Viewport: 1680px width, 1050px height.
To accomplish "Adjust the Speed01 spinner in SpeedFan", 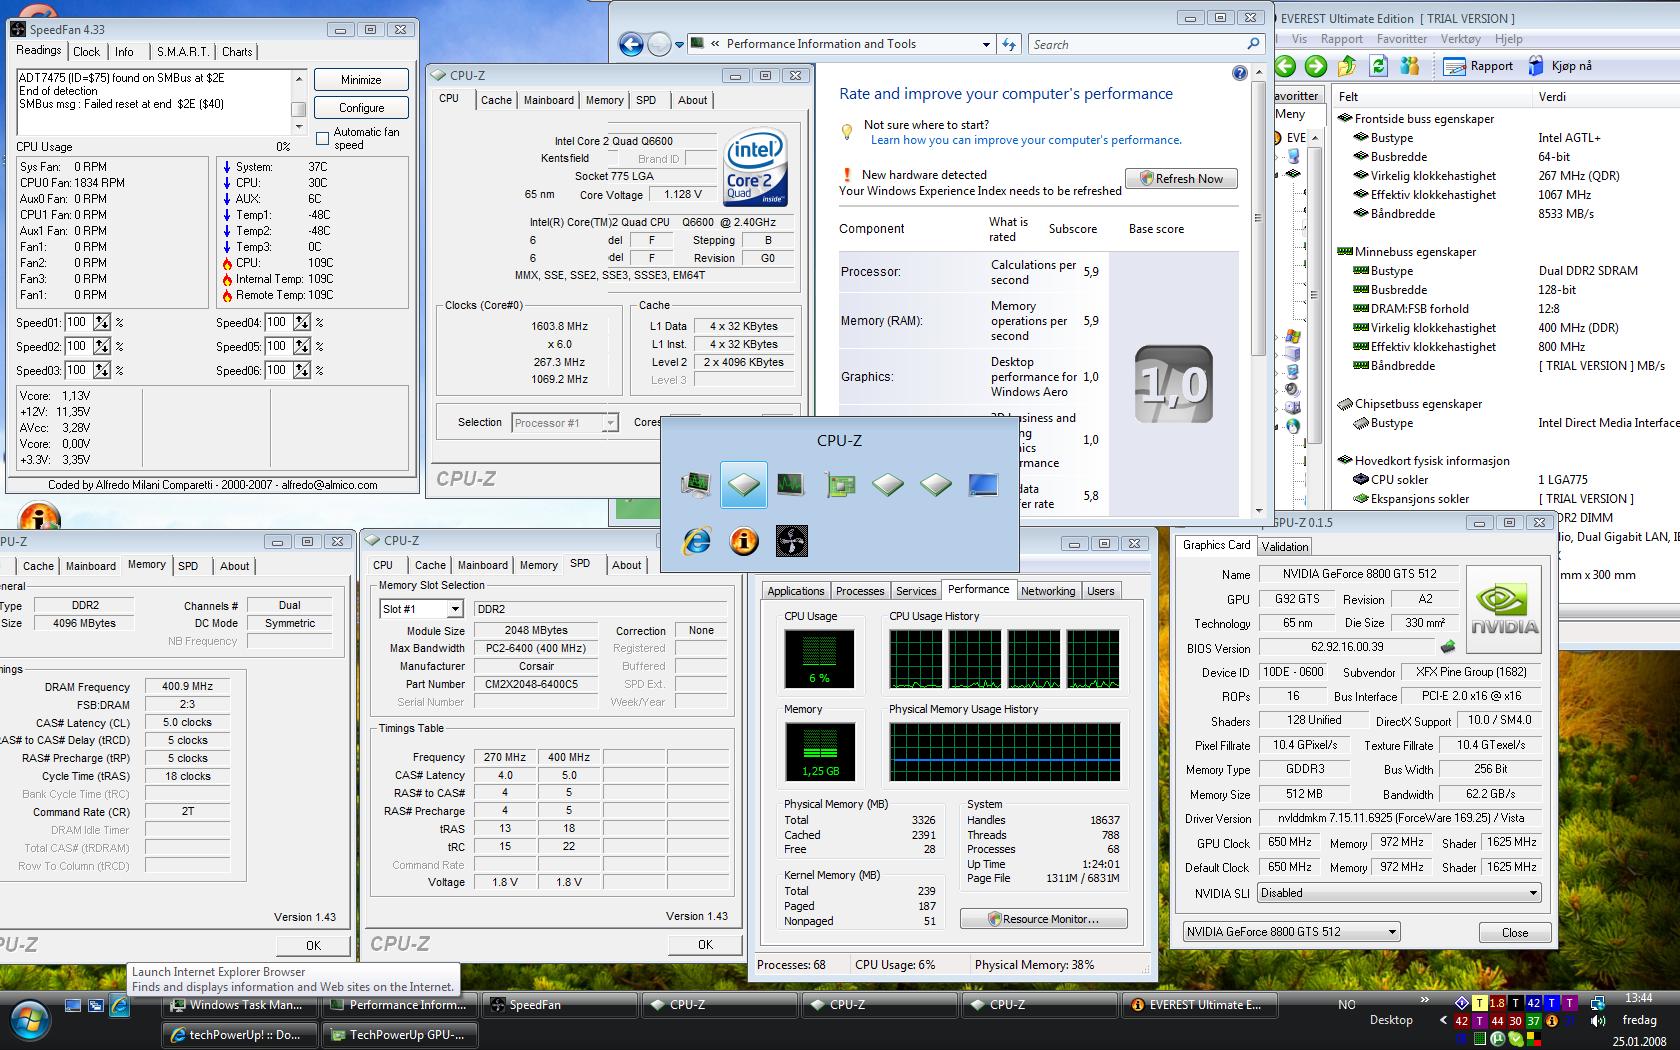I will coord(102,322).
